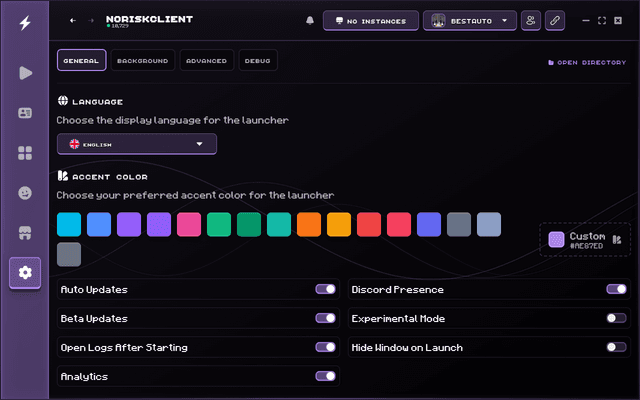
Task: Enable Experimental Mode
Action: coord(616,318)
